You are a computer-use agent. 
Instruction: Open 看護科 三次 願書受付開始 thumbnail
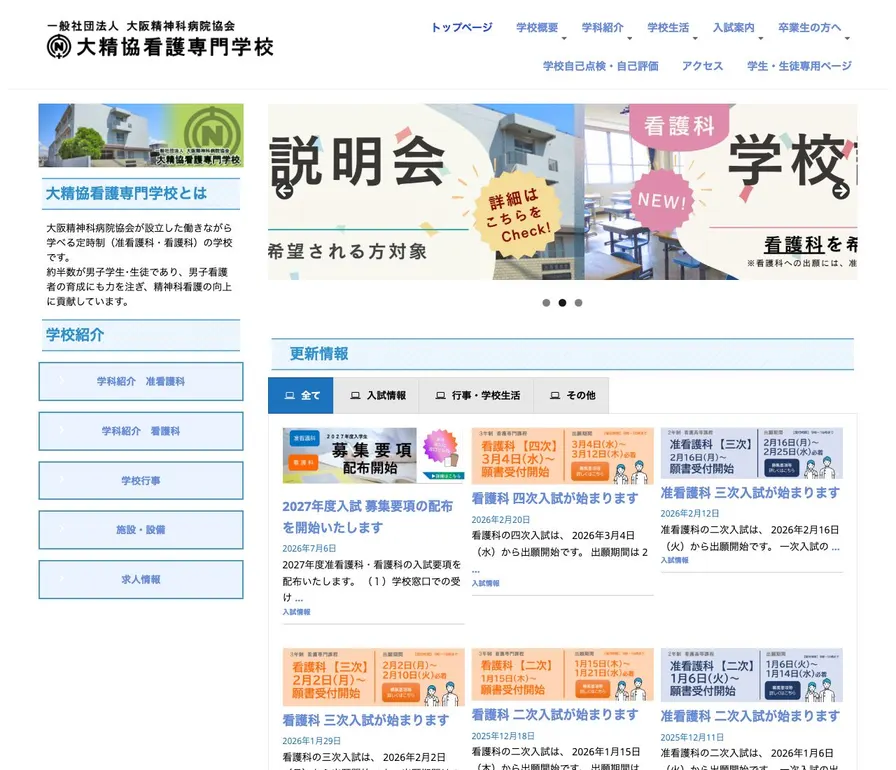click(x=373, y=677)
